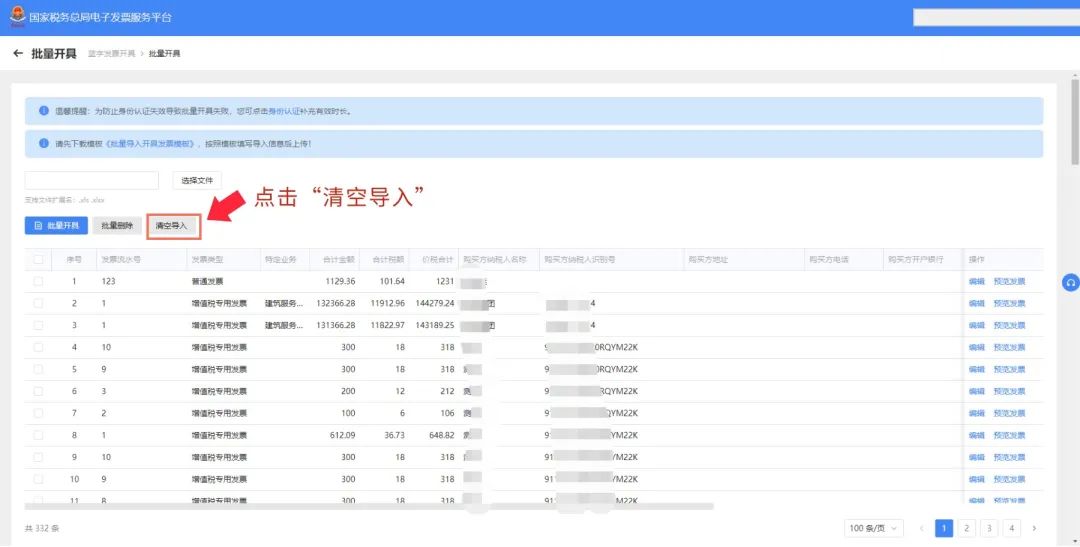The width and height of the screenshot is (1080, 547).
Task: Switch to page 2
Action: (966, 528)
